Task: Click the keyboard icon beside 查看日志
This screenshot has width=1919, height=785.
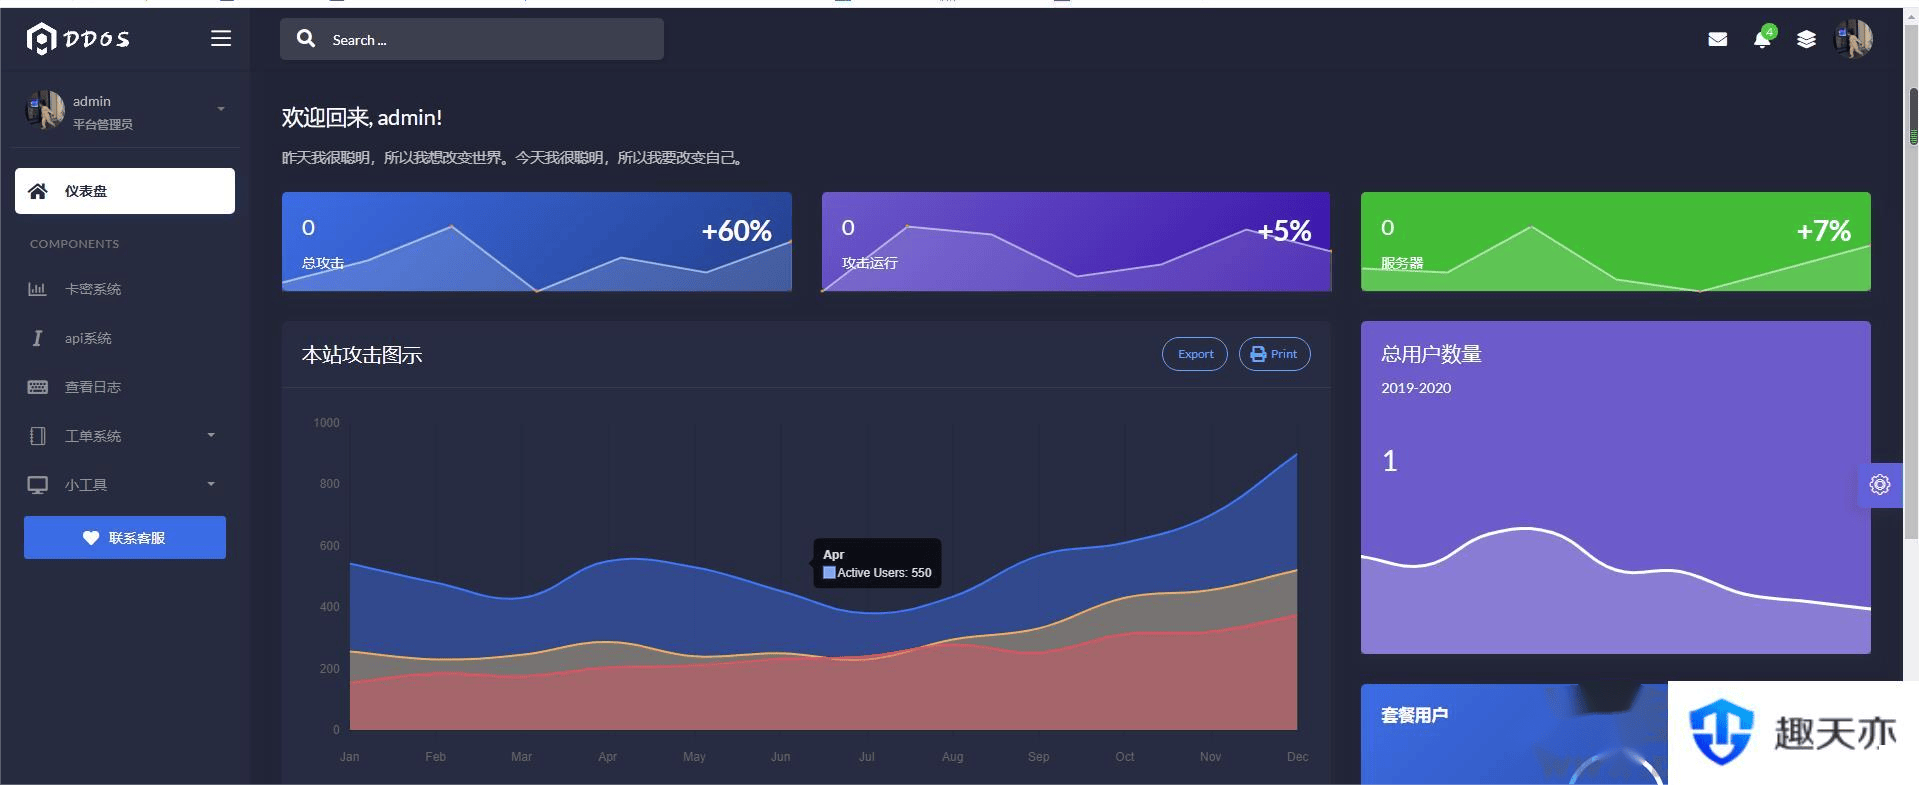Action: tap(38, 387)
